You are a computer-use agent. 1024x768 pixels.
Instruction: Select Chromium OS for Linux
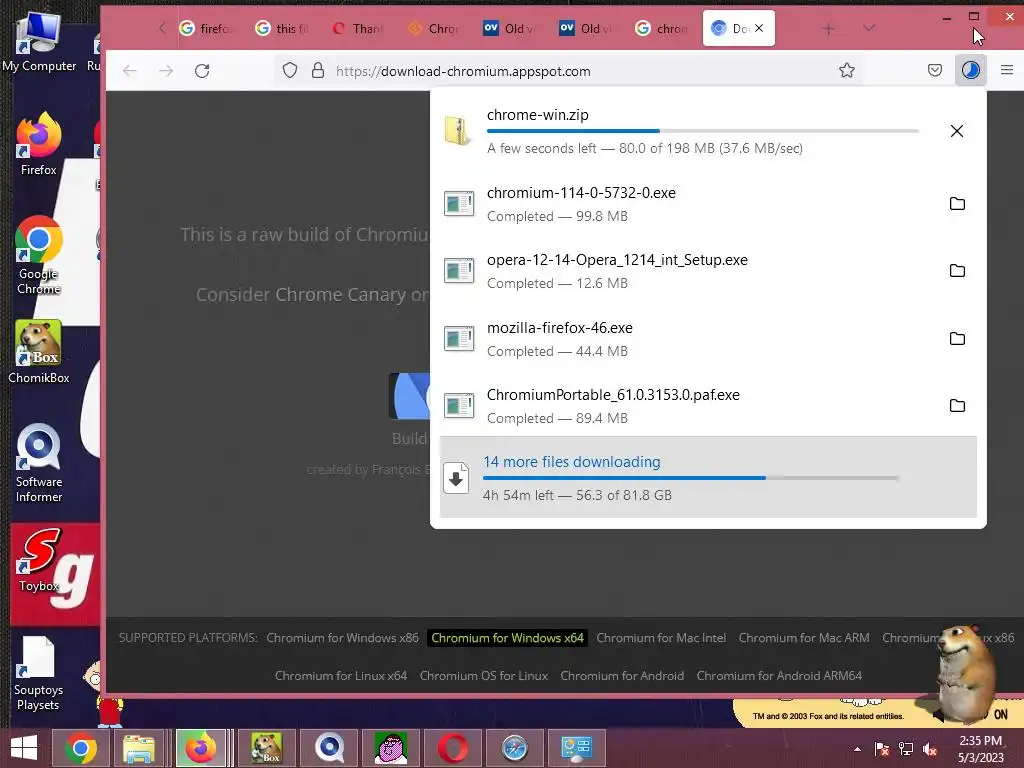point(484,676)
